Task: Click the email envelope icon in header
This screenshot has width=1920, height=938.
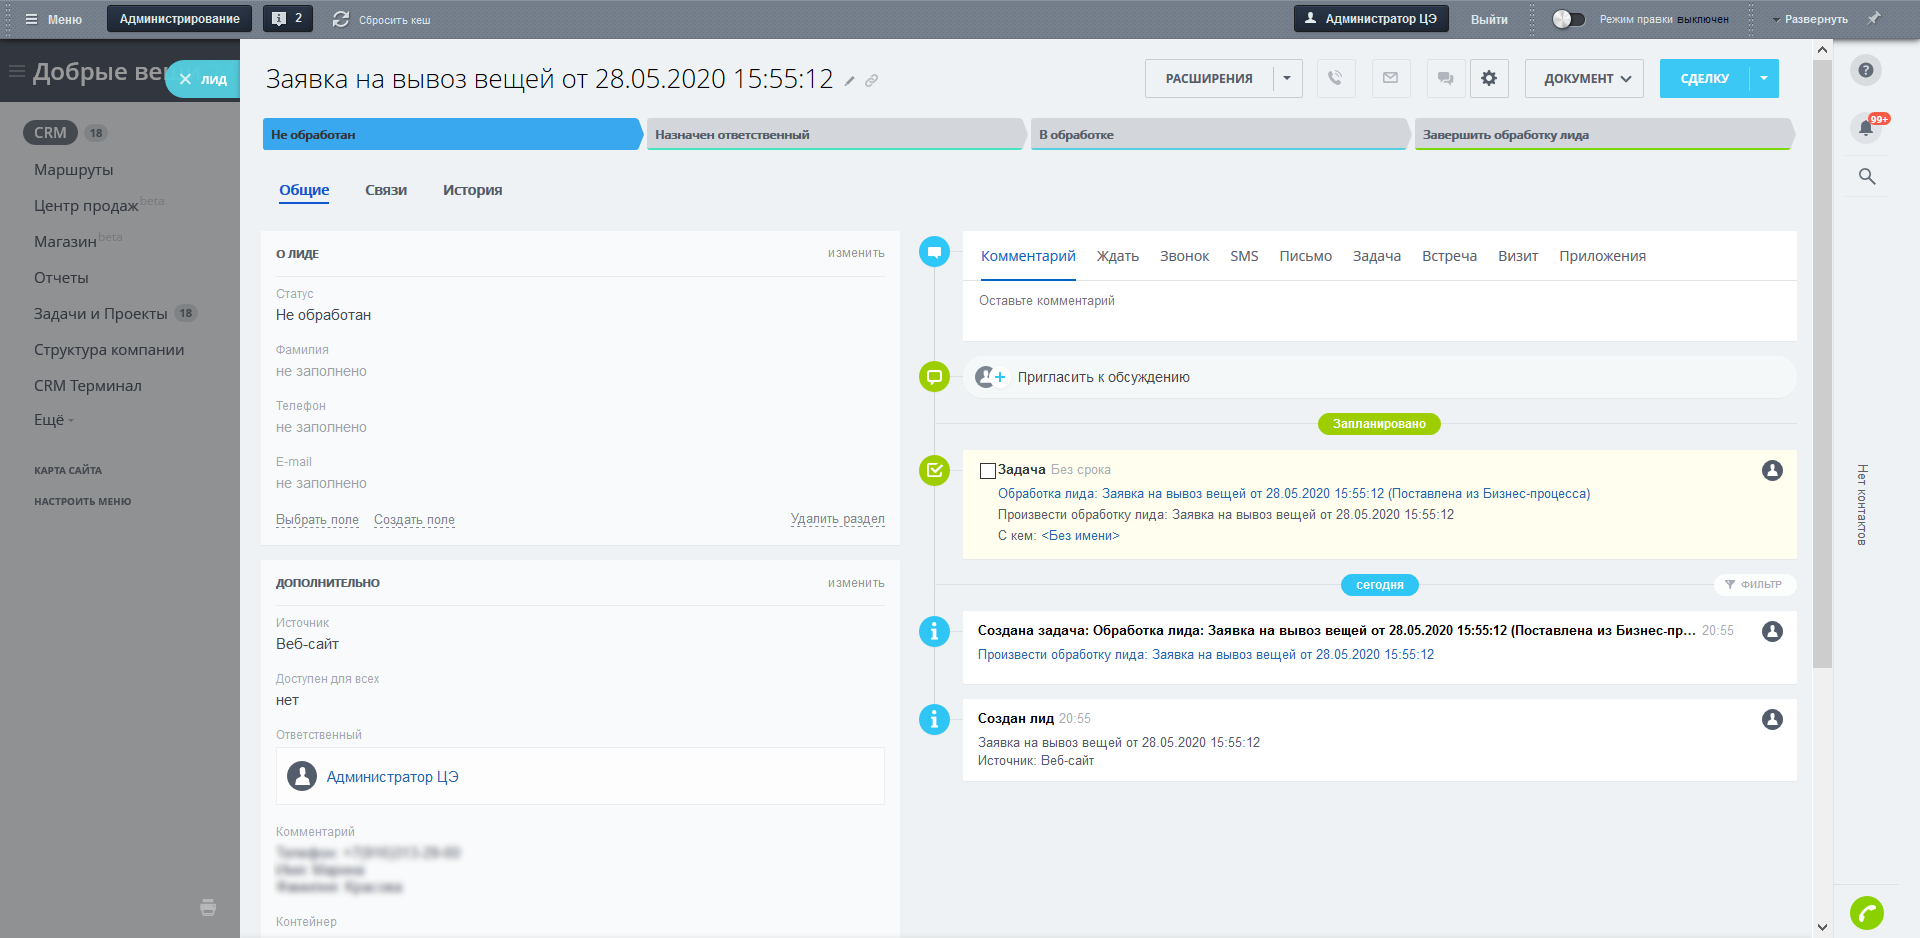Action: pyautogui.click(x=1390, y=78)
